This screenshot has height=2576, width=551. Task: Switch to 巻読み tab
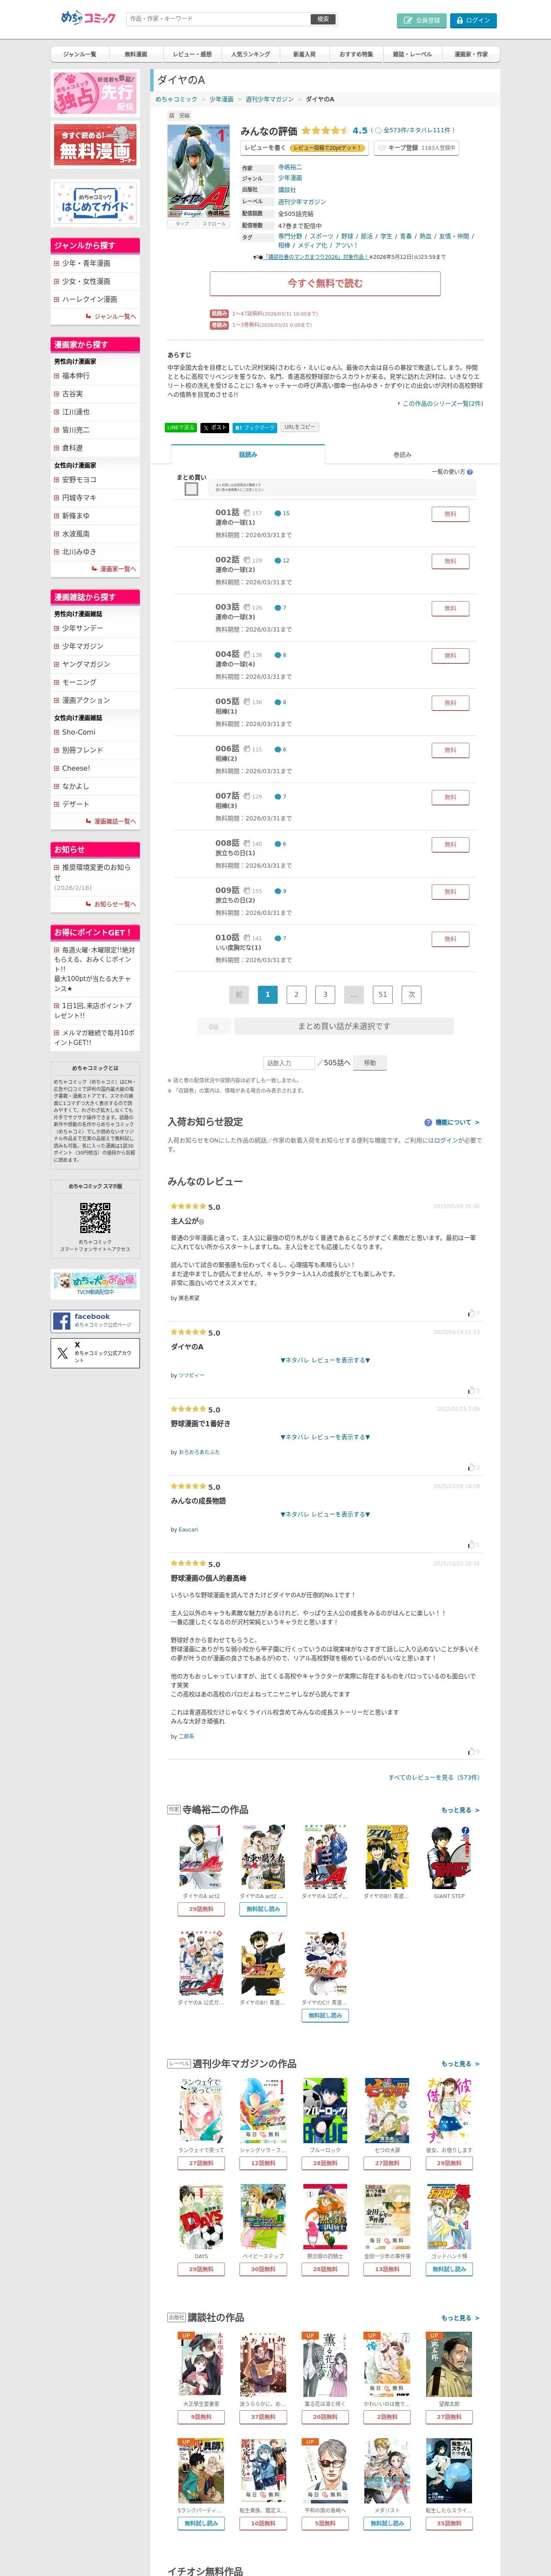(402, 455)
